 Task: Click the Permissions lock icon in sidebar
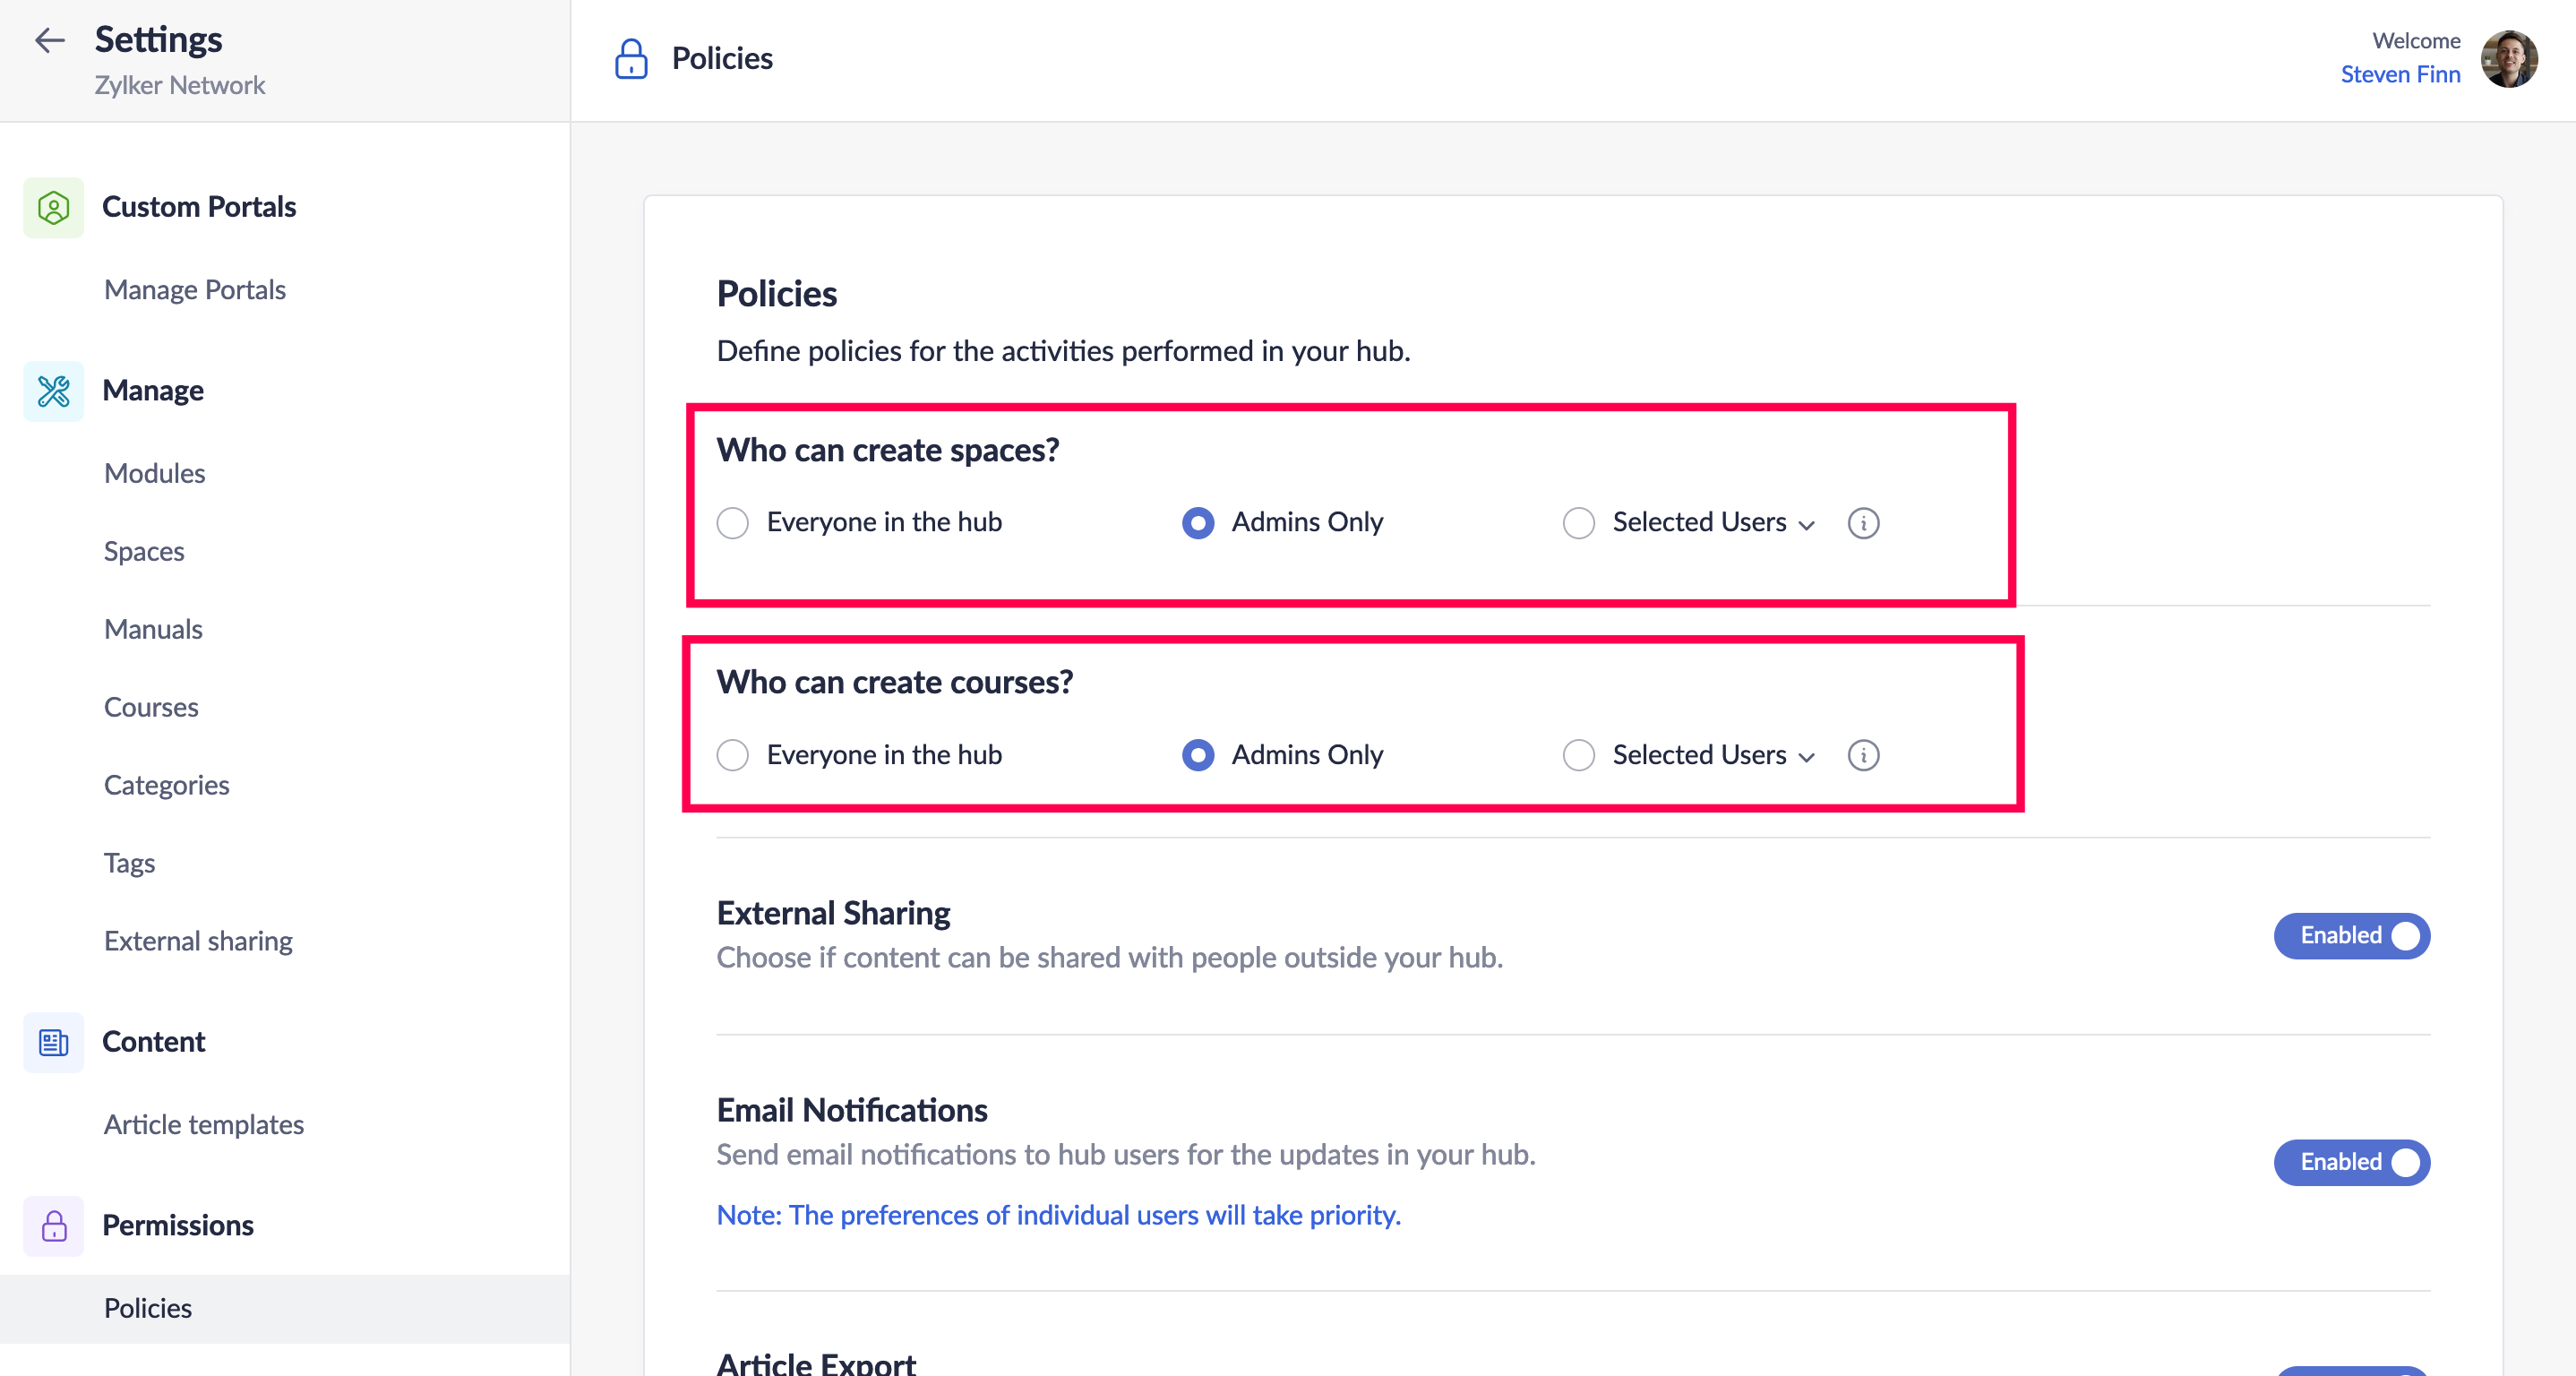54,1225
